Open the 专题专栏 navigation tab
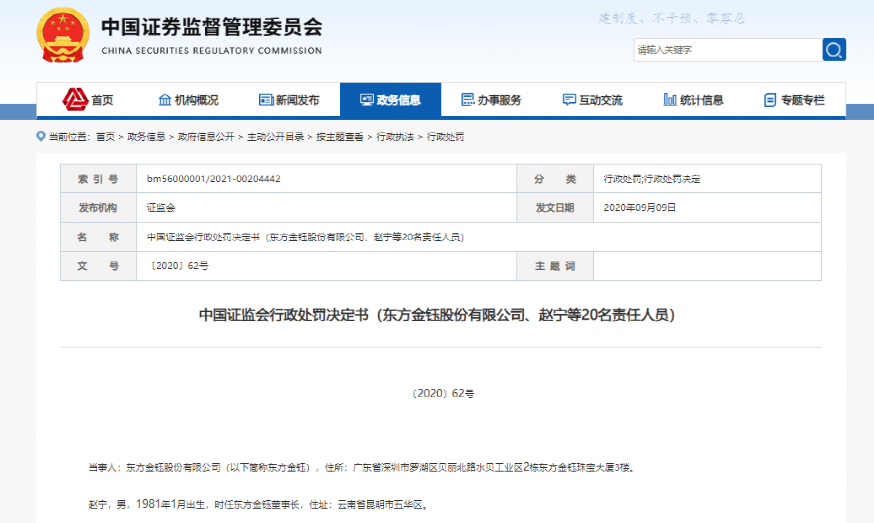 (803, 100)
